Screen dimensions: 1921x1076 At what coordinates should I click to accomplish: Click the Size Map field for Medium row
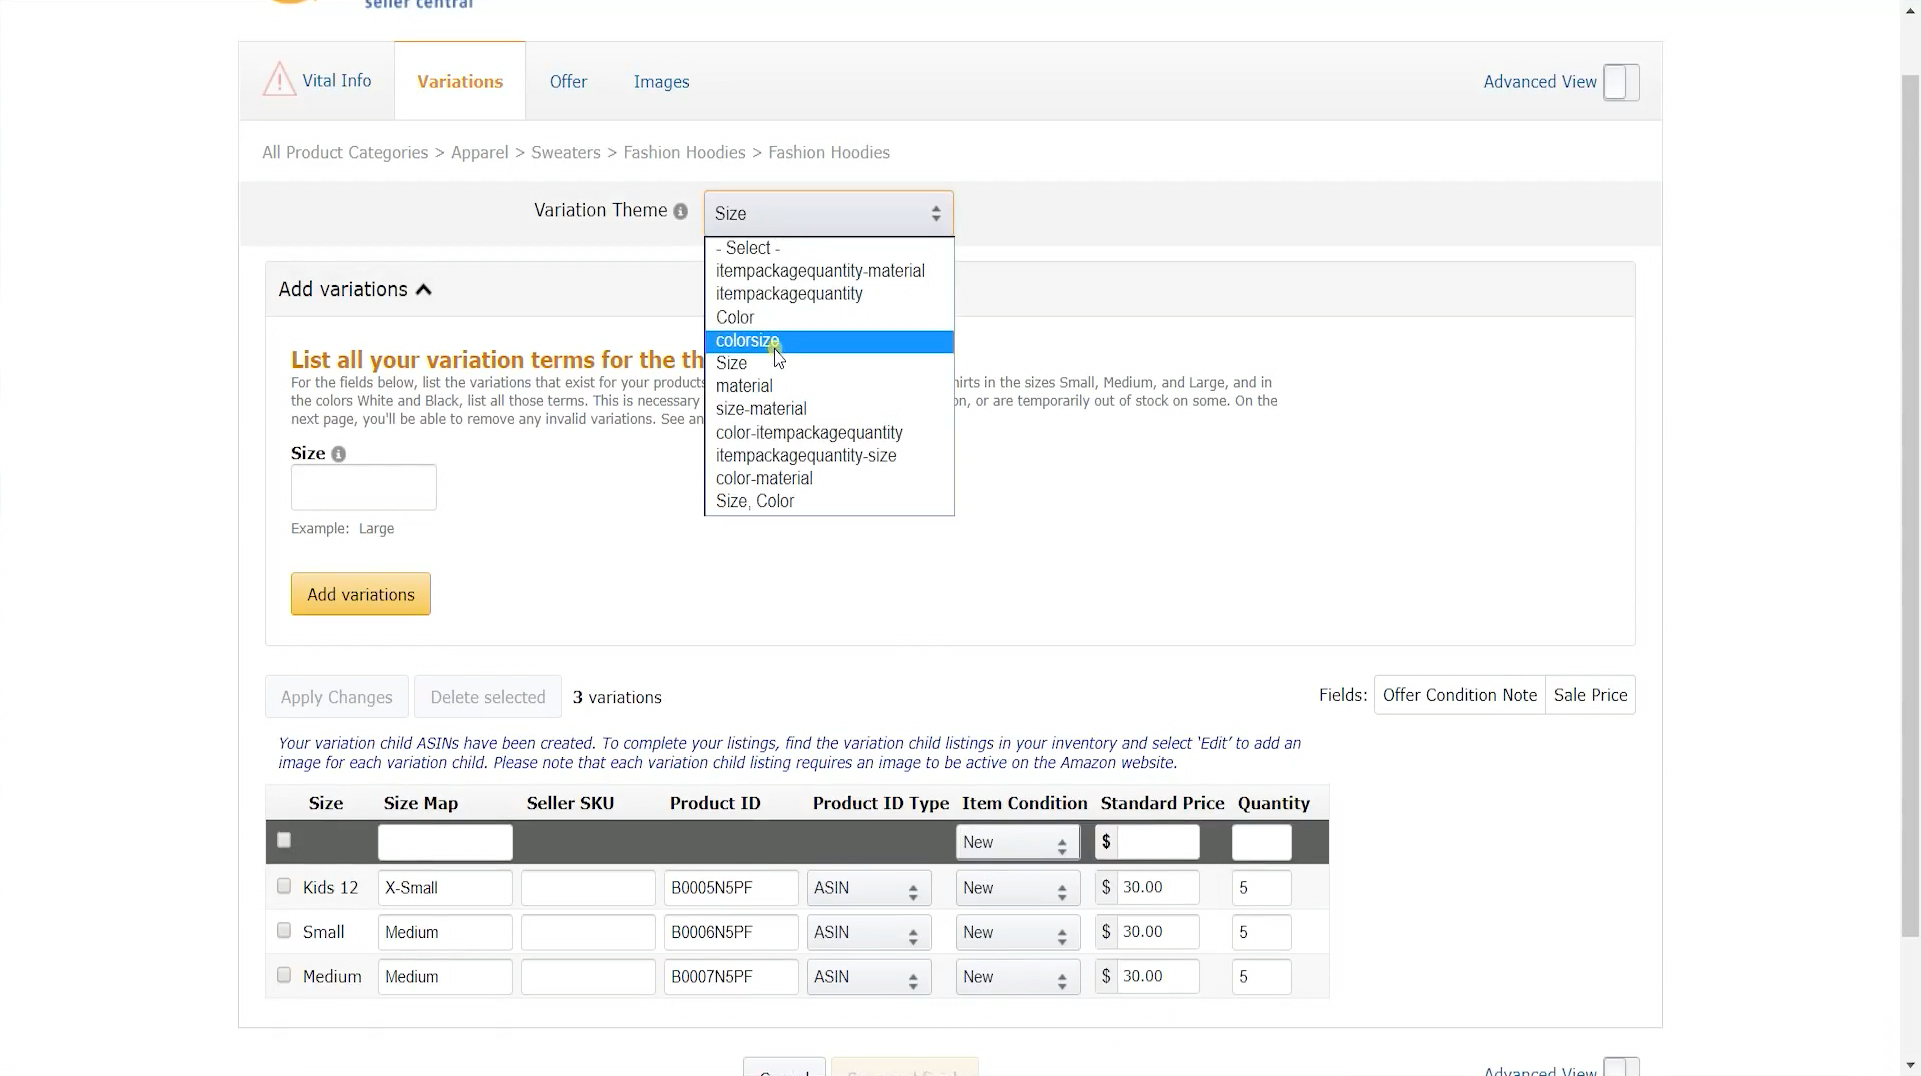point(445,977)
